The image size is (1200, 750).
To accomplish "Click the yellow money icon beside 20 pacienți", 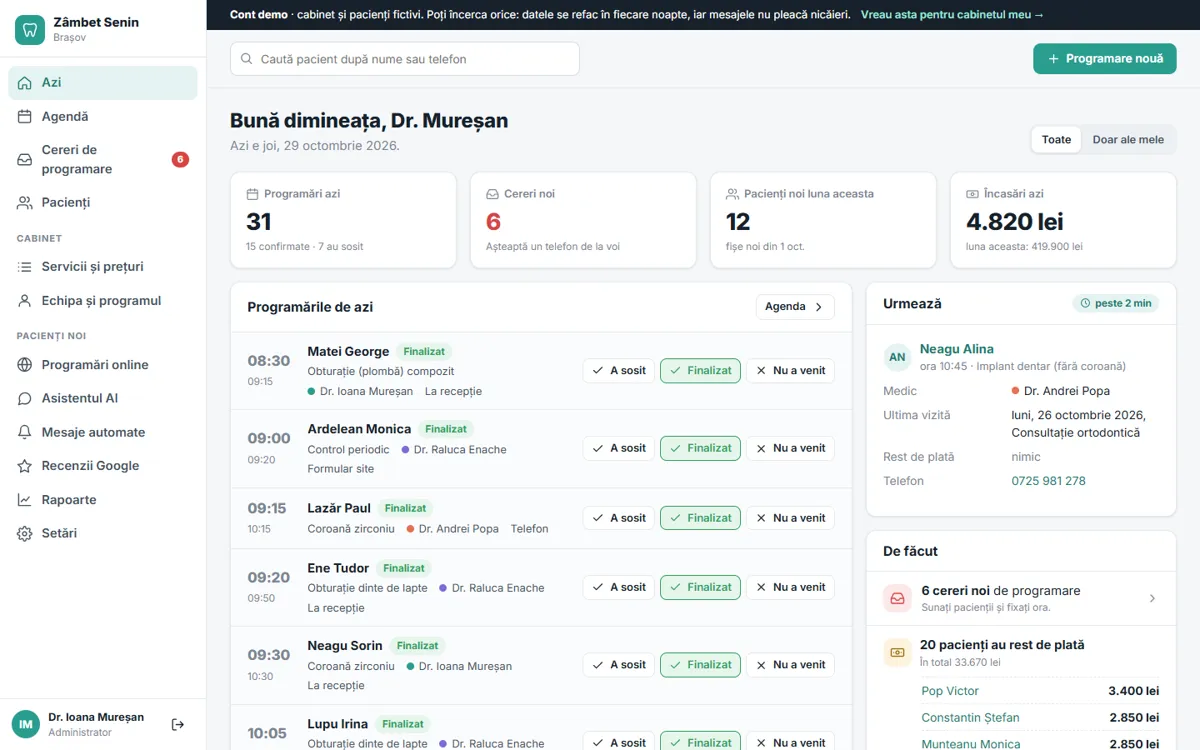I will [x=897, y=652].
